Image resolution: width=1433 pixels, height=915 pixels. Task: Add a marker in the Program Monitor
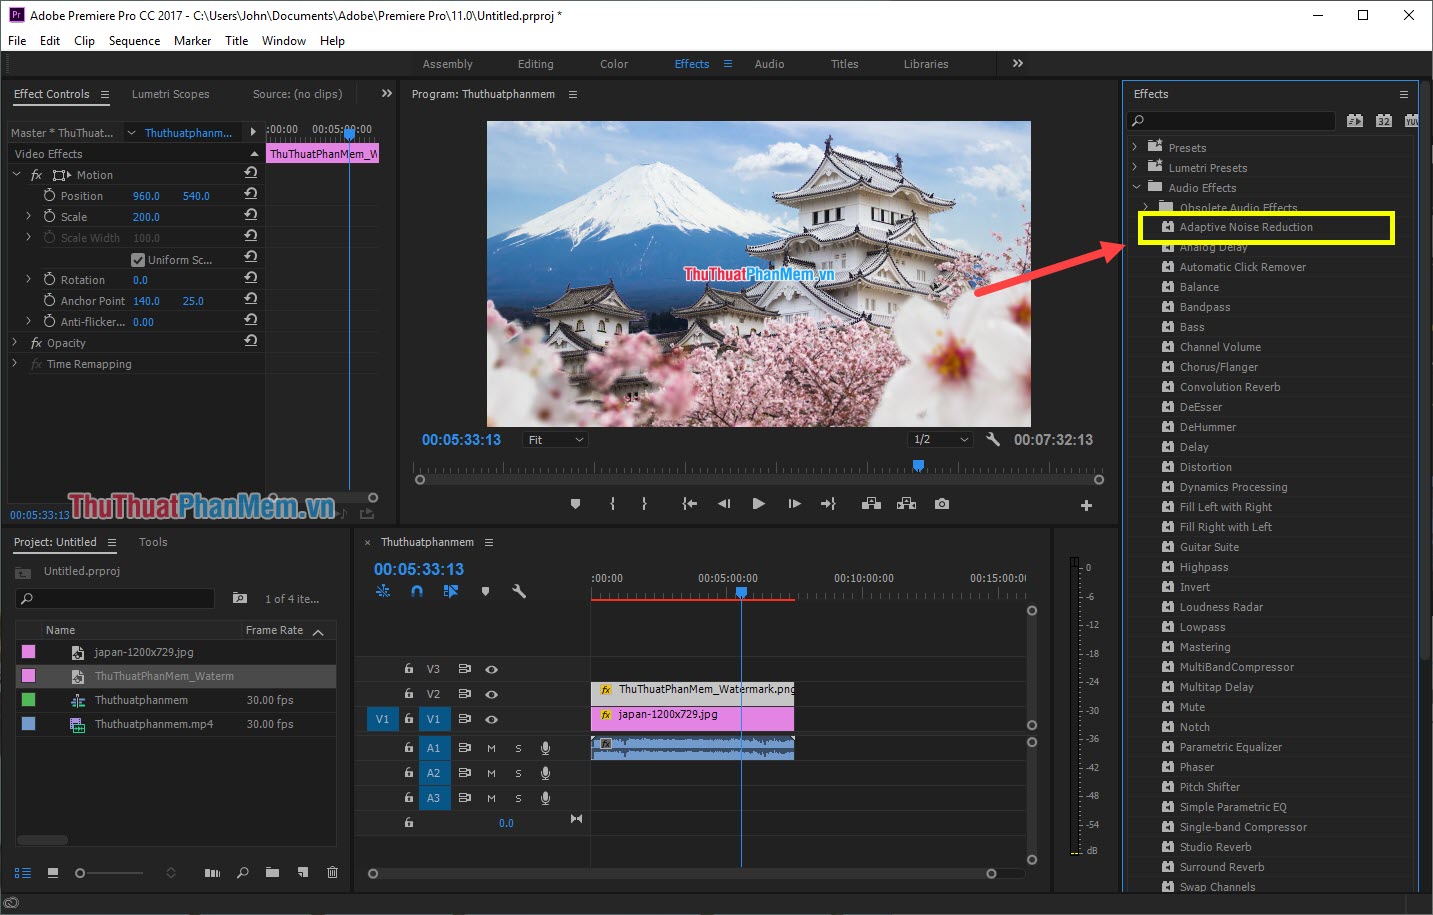pyautogui.click(x=575, y=503)
